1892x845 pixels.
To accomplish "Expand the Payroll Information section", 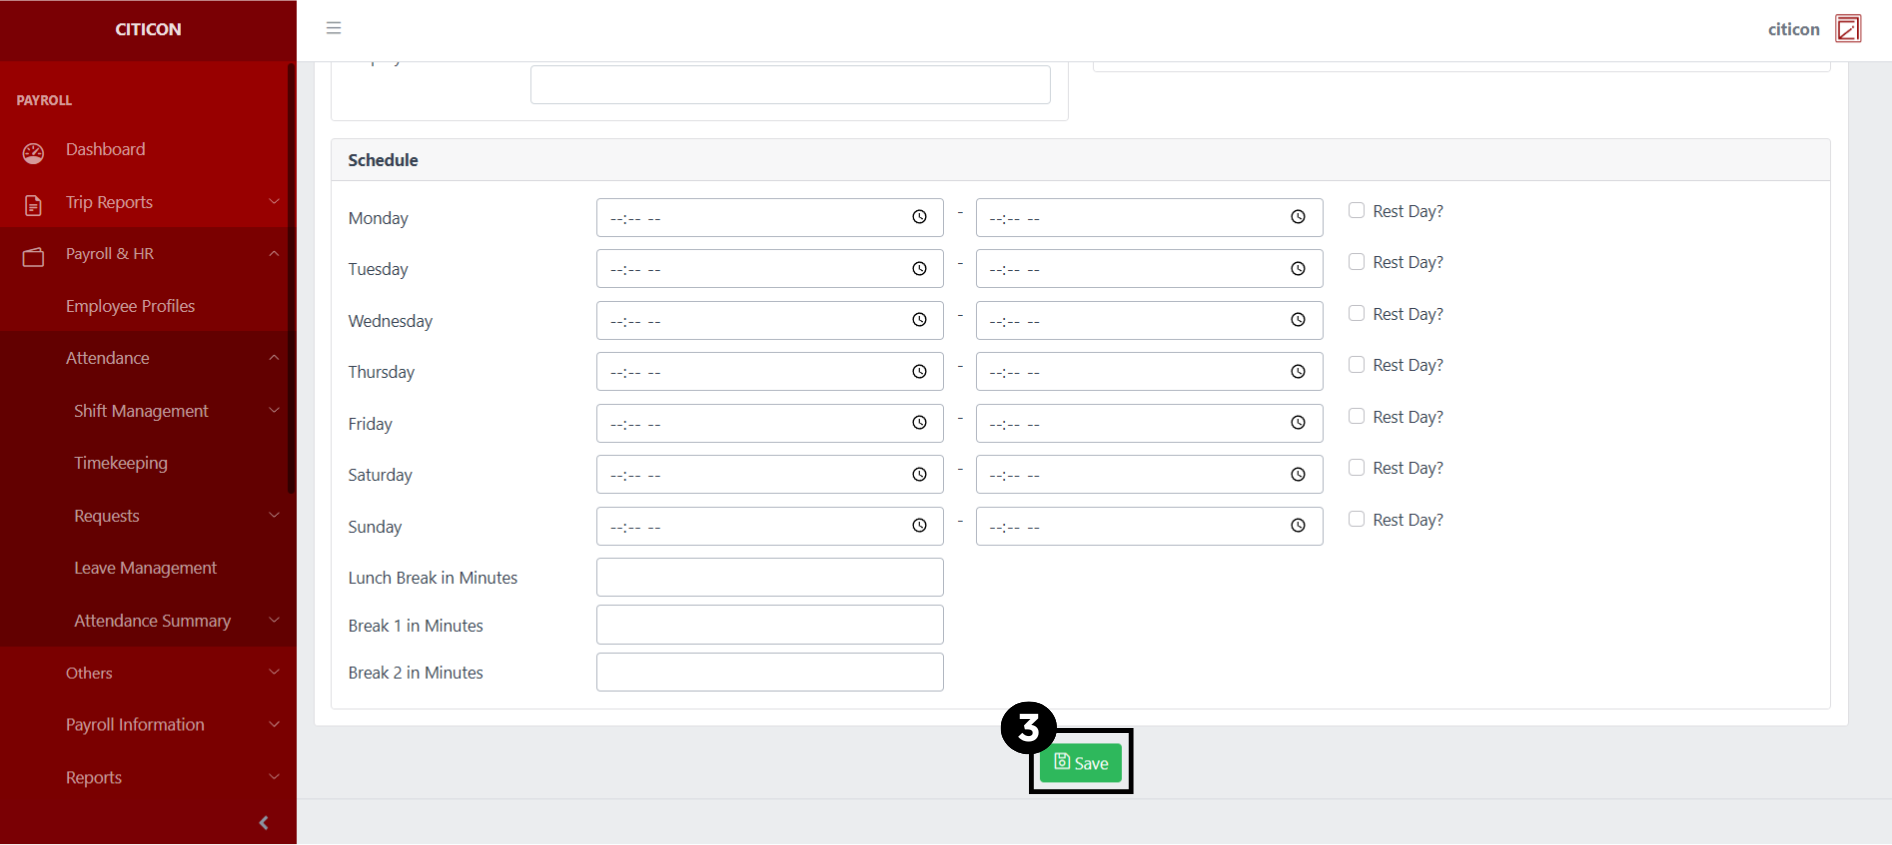I will coord(273,725).
